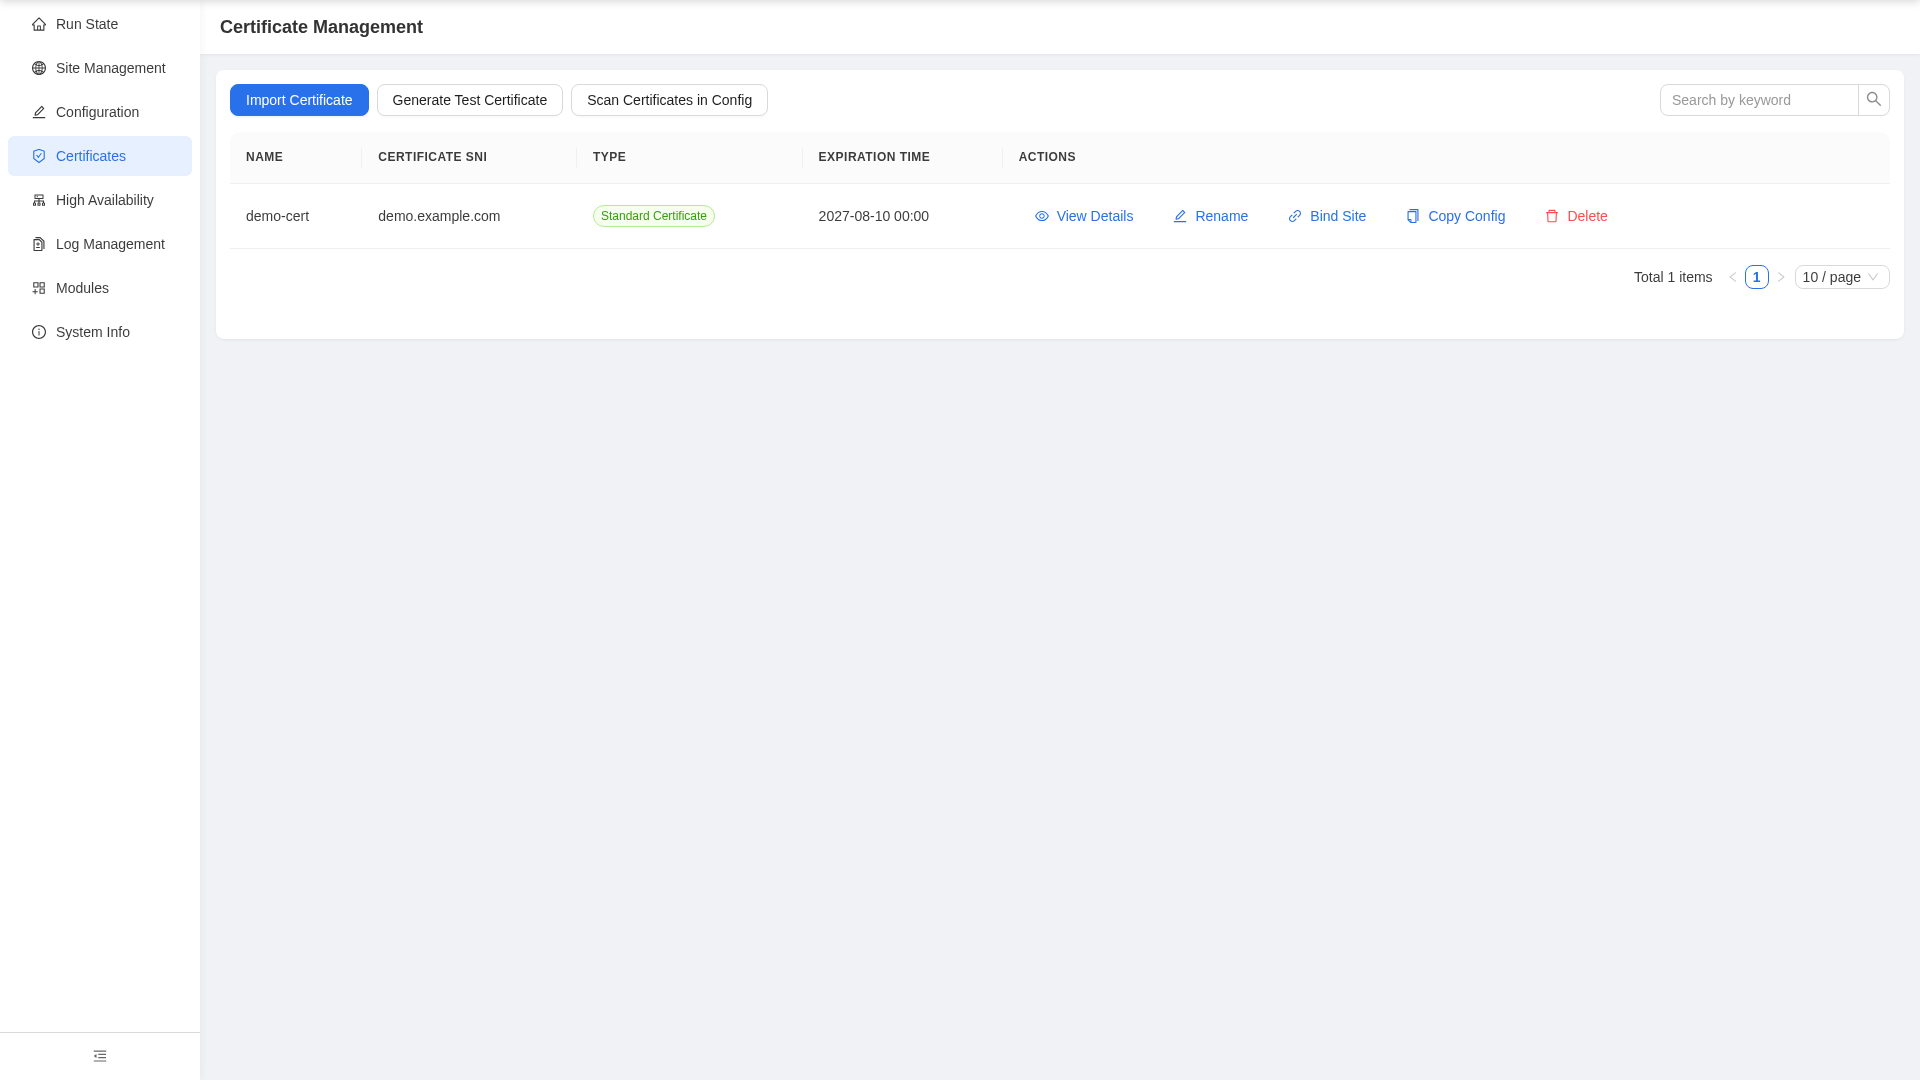
Task: Click the High Availability cluster icon
Action: (39, 200)
